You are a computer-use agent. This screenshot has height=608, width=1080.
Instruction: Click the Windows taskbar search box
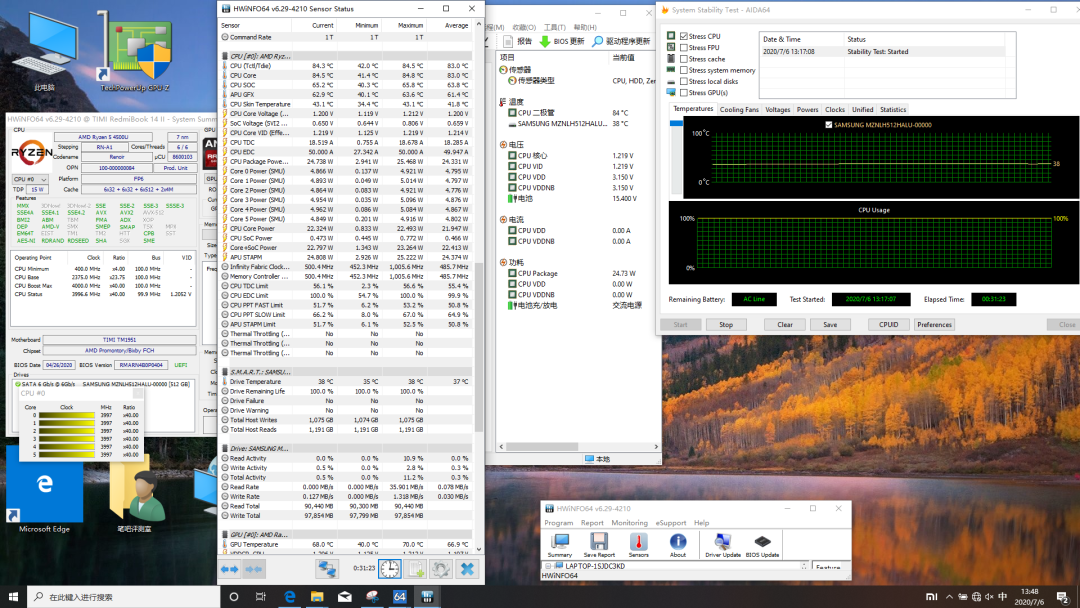pos(124,596)
